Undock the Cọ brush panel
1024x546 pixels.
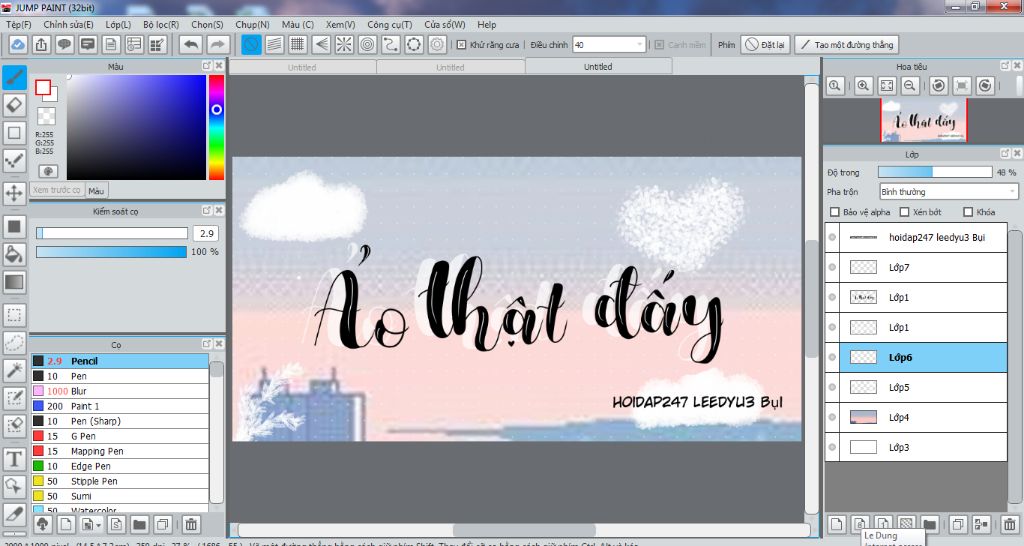(207, 344)
